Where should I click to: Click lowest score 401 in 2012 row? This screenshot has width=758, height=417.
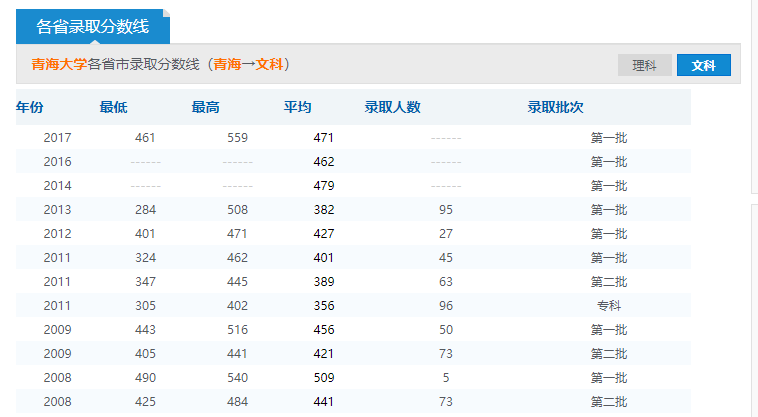coord(145,234)
